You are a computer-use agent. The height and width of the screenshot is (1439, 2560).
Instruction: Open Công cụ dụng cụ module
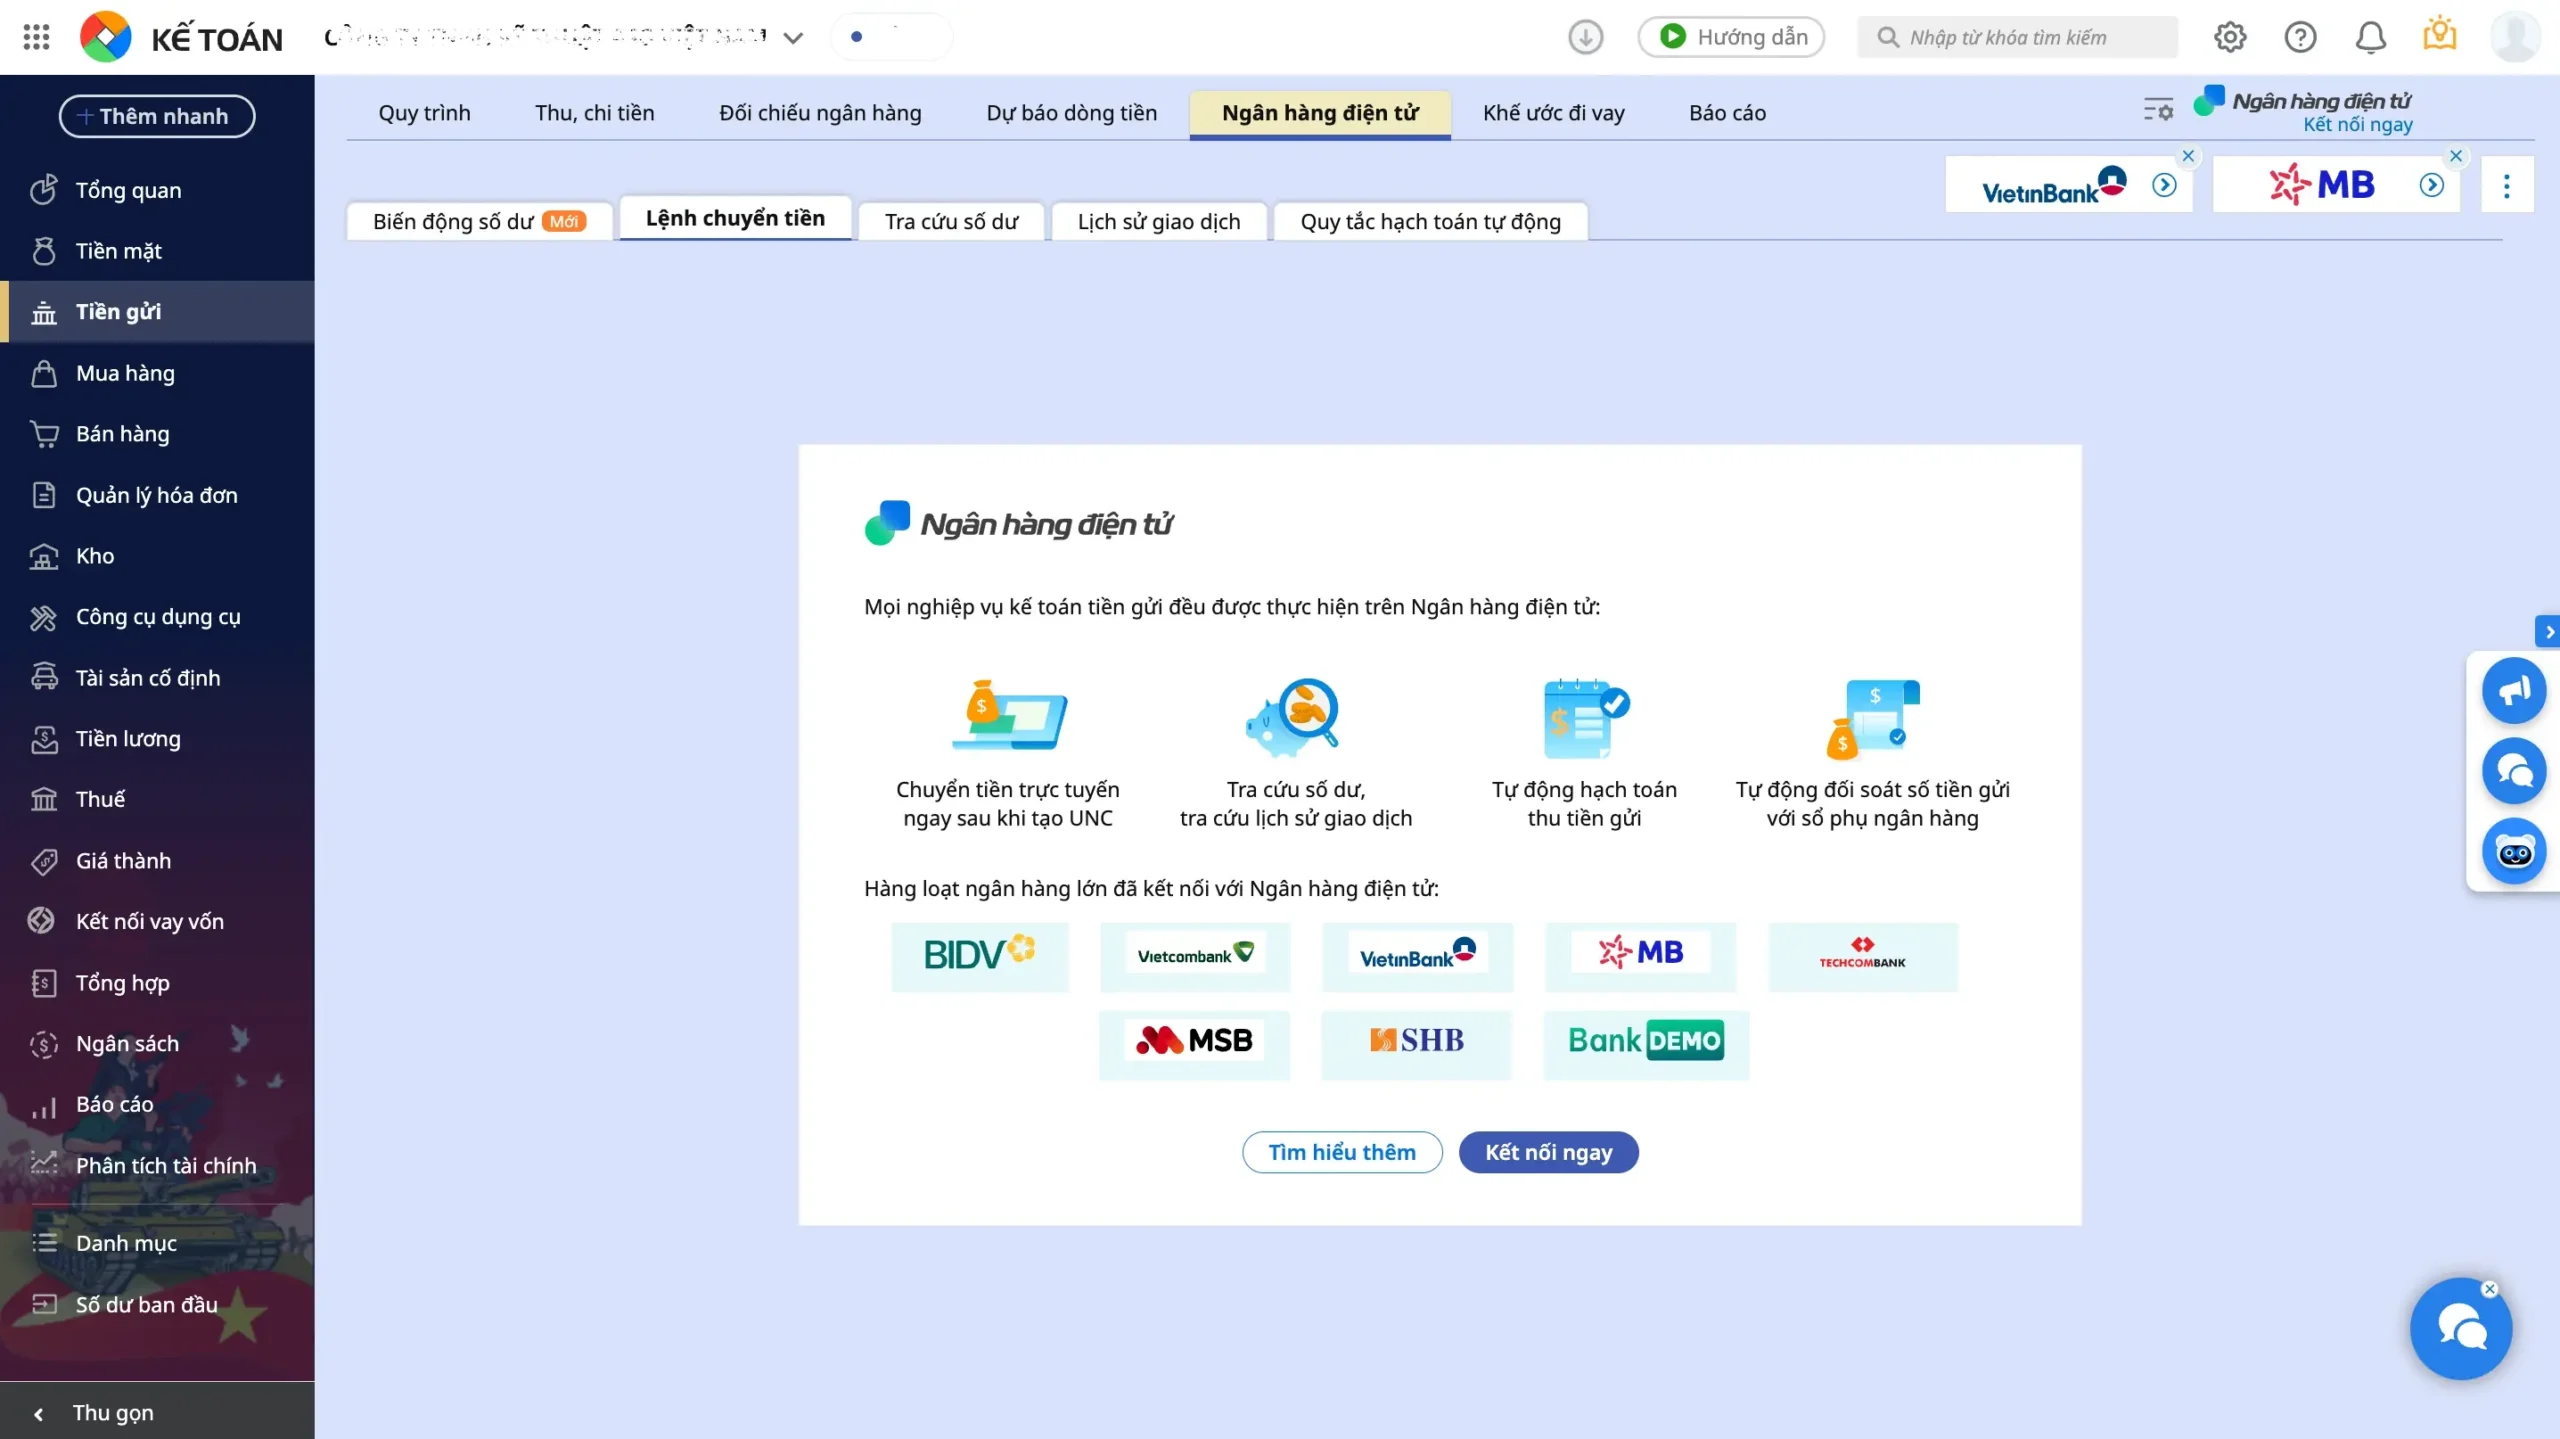point(157,617)
